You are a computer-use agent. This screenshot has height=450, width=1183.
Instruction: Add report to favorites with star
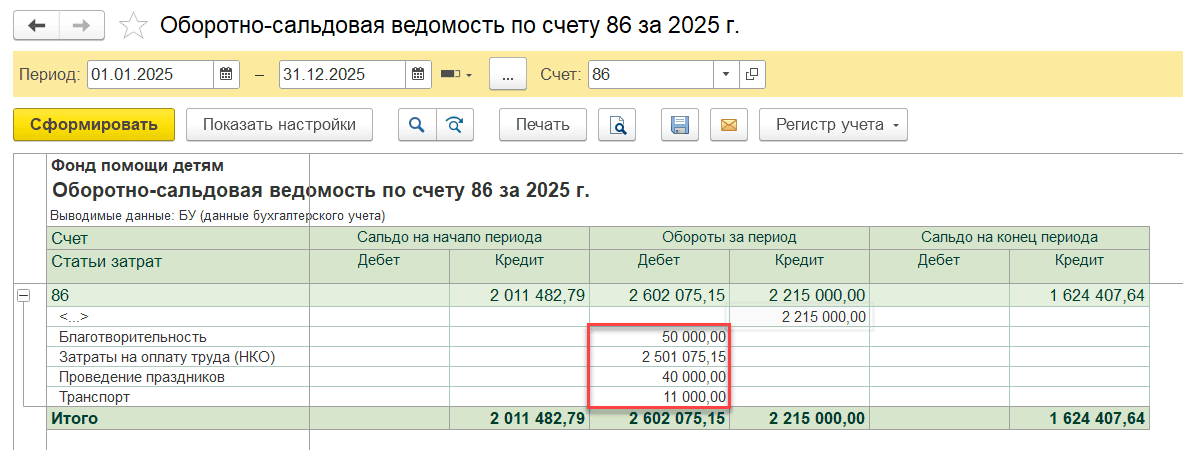click(x=133, y=26)
